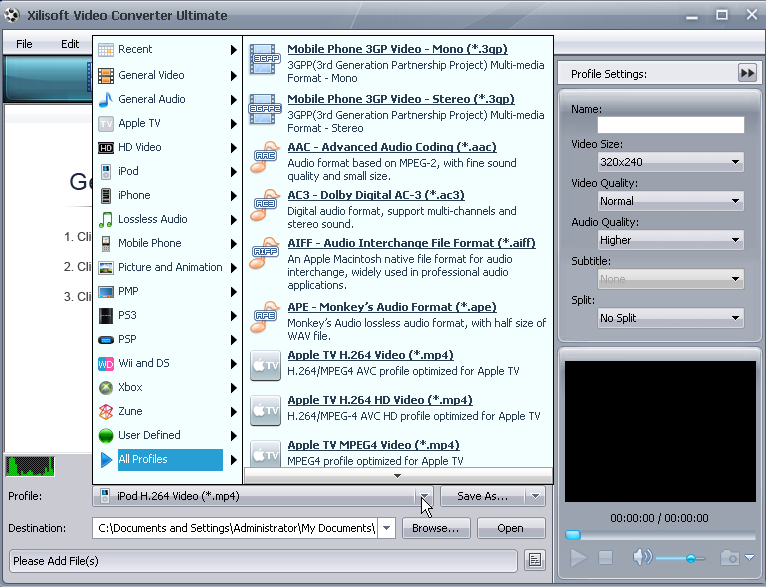
Task: Click the Destination path field
Action: 234,528
